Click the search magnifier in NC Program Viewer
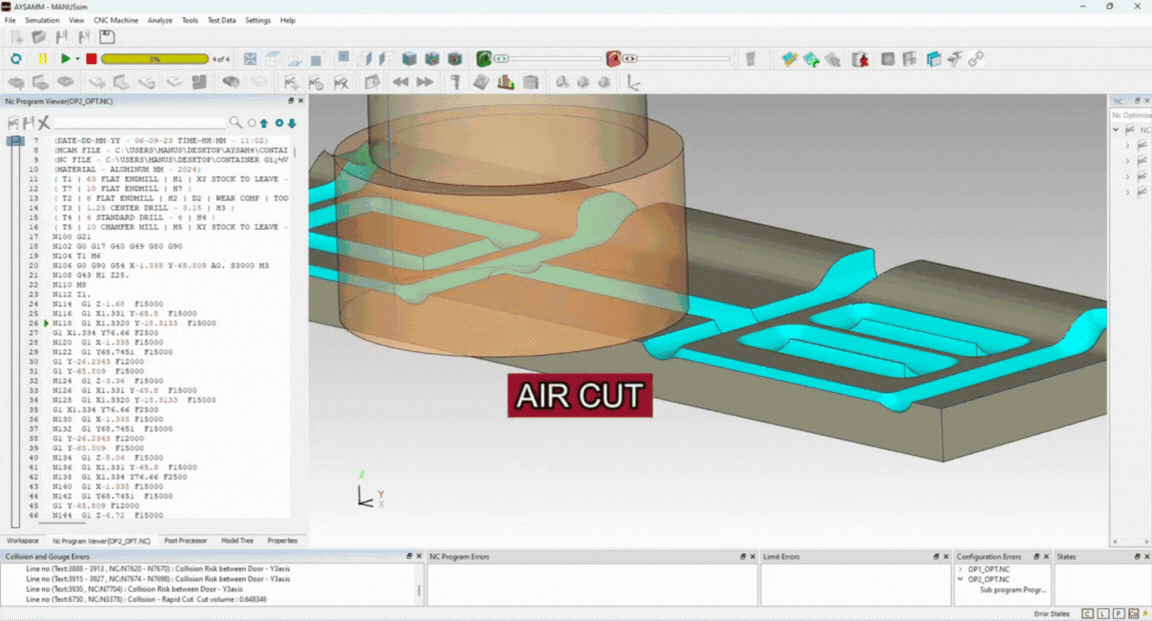The height and width of the screenshot is (621, 1152). point(236,123)
